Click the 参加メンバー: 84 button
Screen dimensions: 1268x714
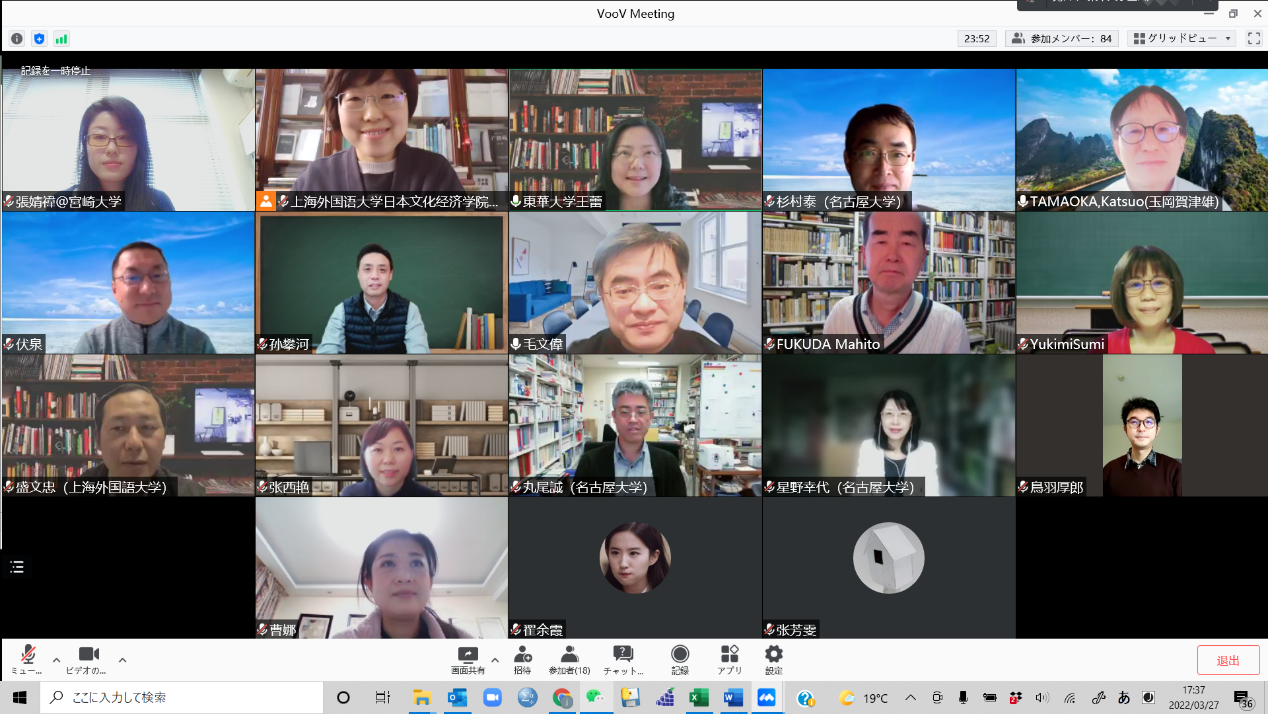click(1061, 39)
